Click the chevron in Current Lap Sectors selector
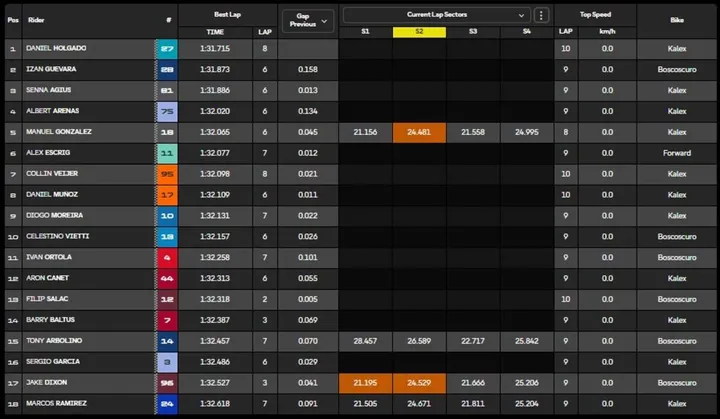 click(x=521, y=15)
